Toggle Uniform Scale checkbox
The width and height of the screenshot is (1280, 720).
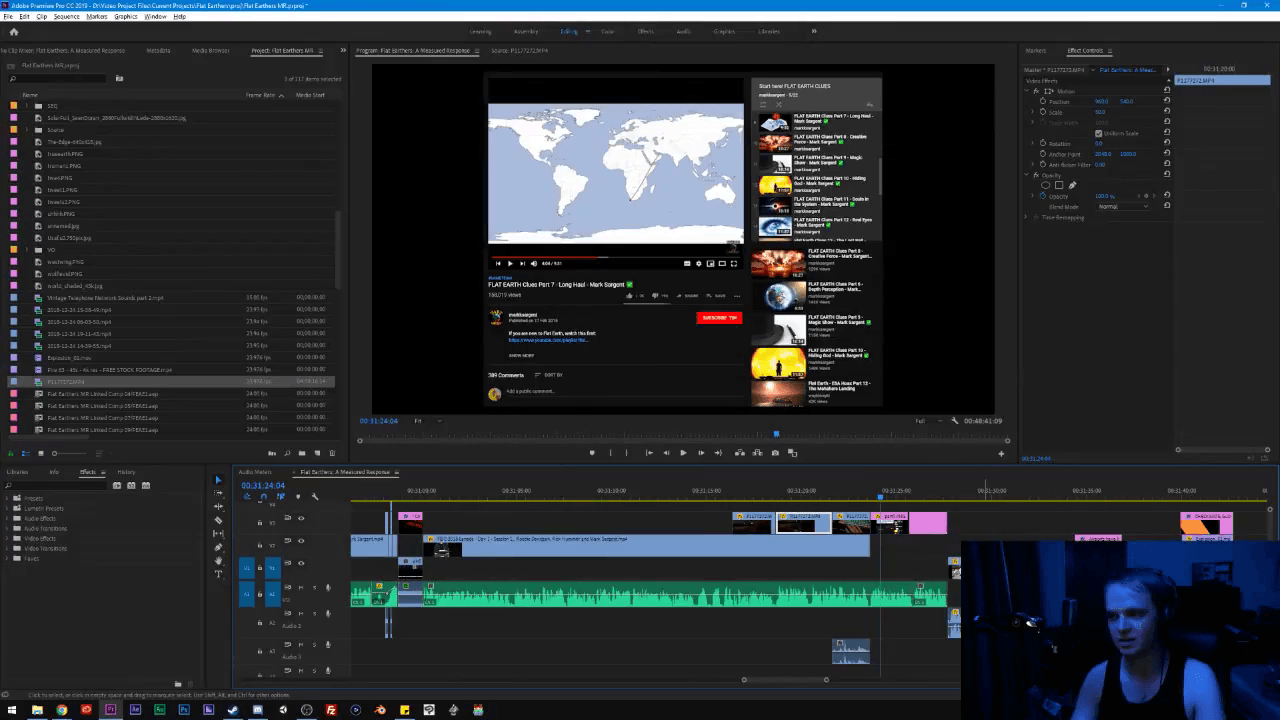1098,133
